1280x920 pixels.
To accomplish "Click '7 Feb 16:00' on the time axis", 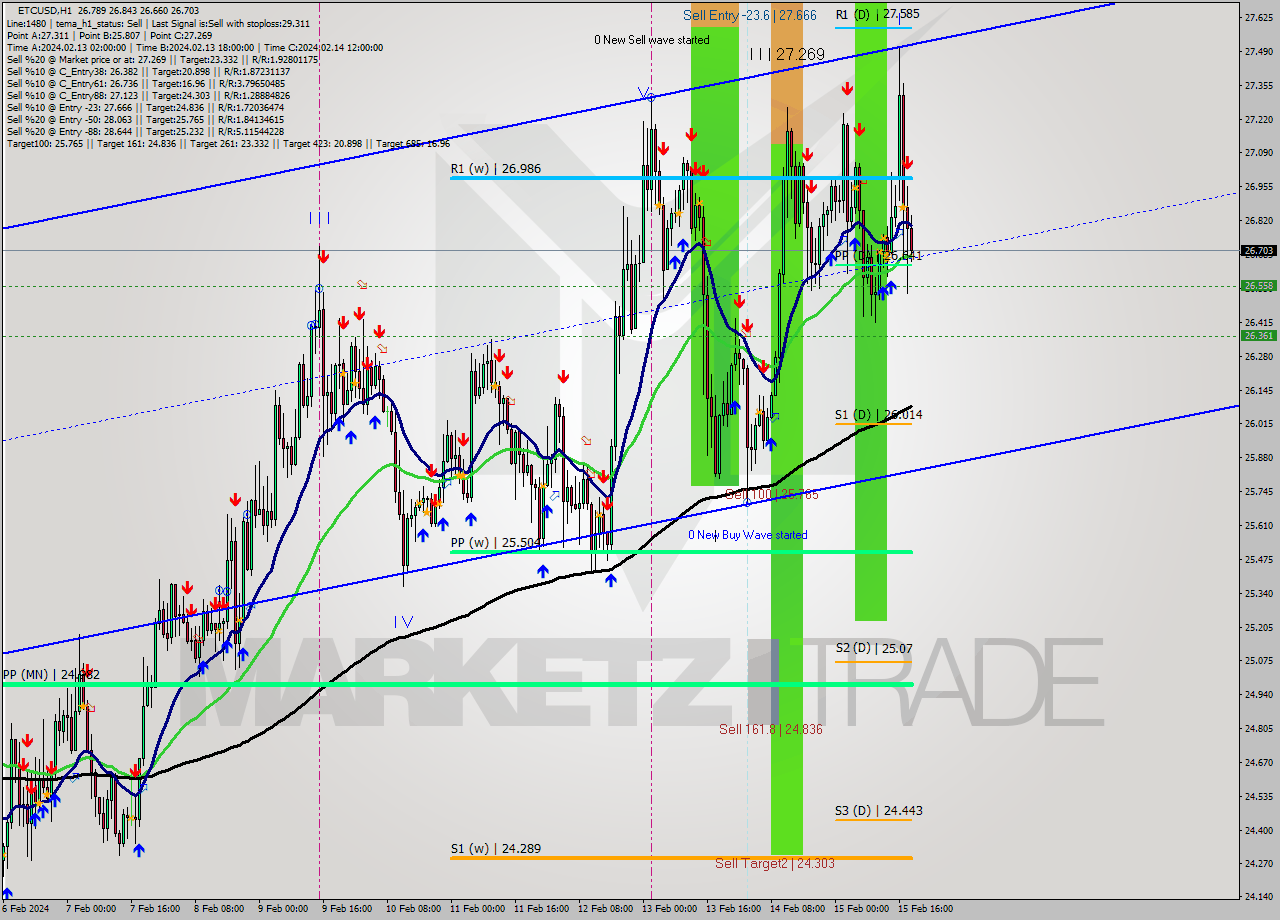I will point(155,909).
